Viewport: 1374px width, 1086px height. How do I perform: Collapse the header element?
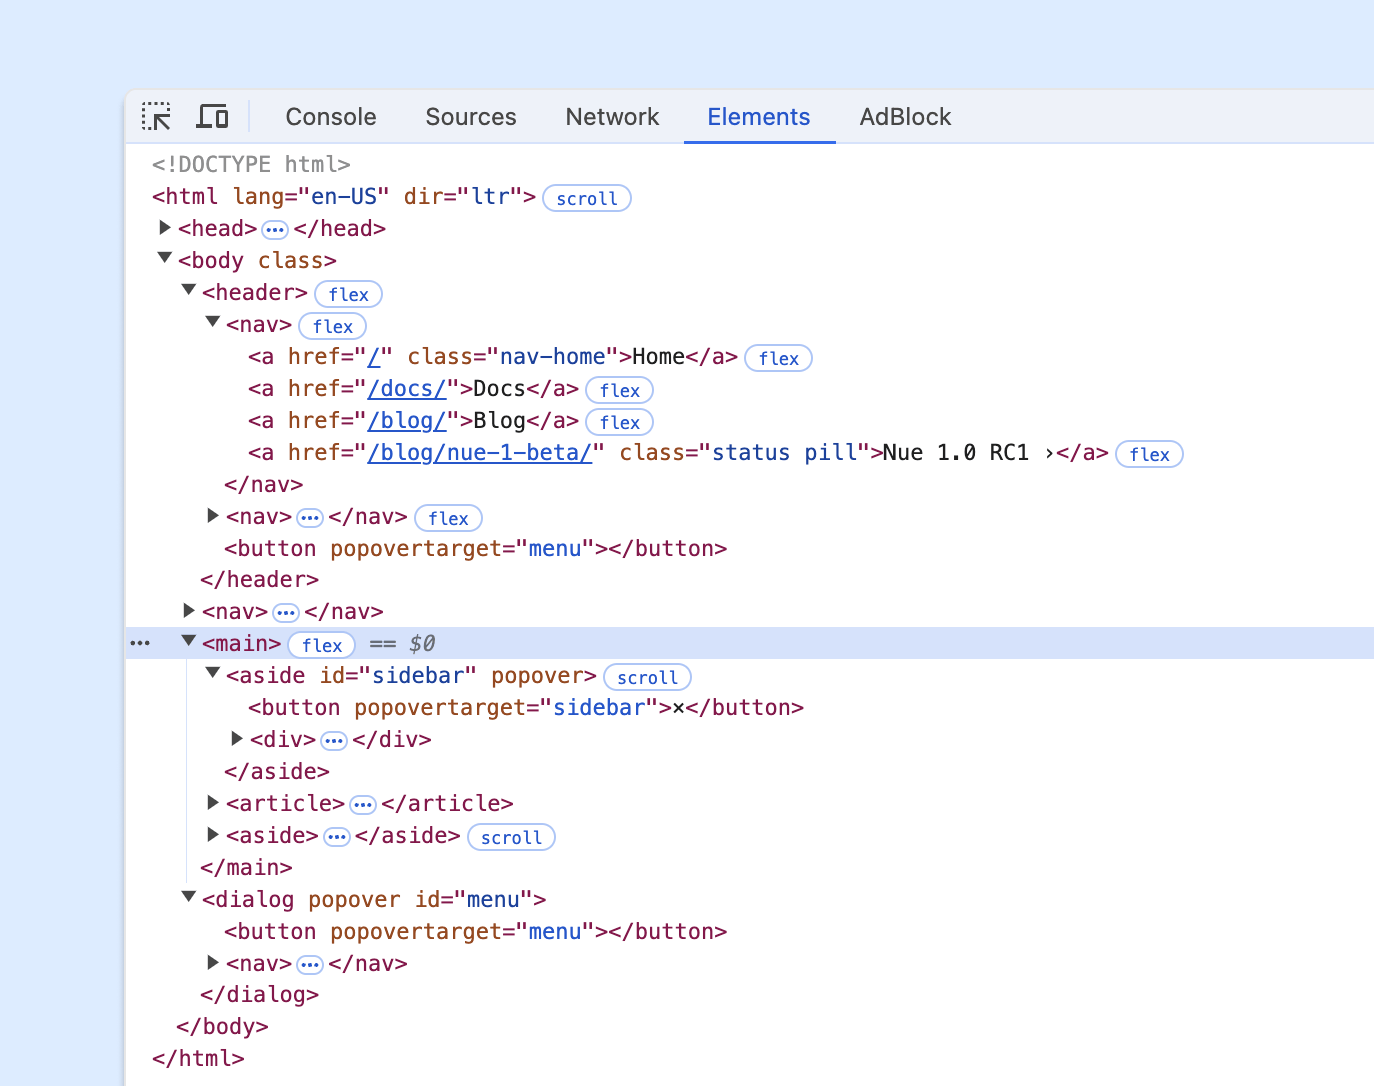(x=189, y=291)
